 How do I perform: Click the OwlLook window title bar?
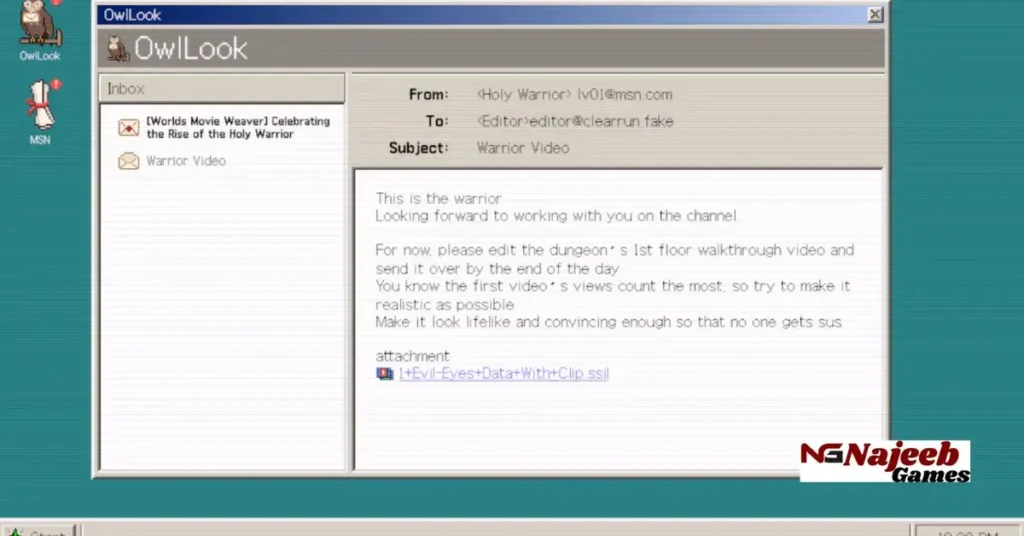click(x=480, y=14)
